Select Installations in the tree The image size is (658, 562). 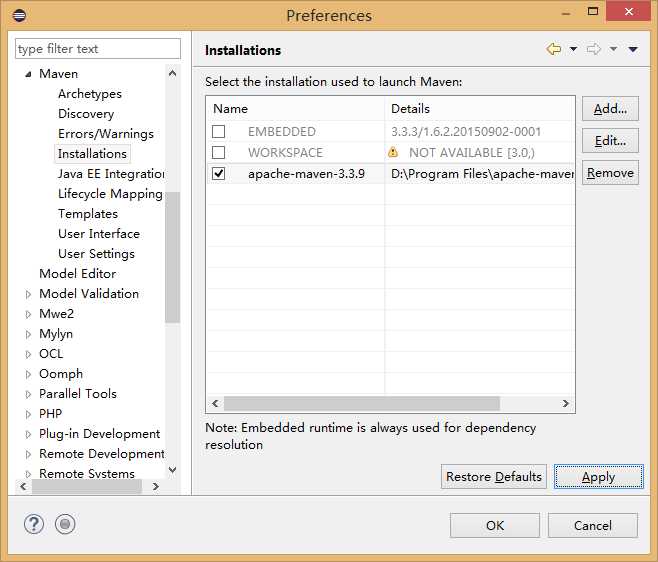(92, 154)
